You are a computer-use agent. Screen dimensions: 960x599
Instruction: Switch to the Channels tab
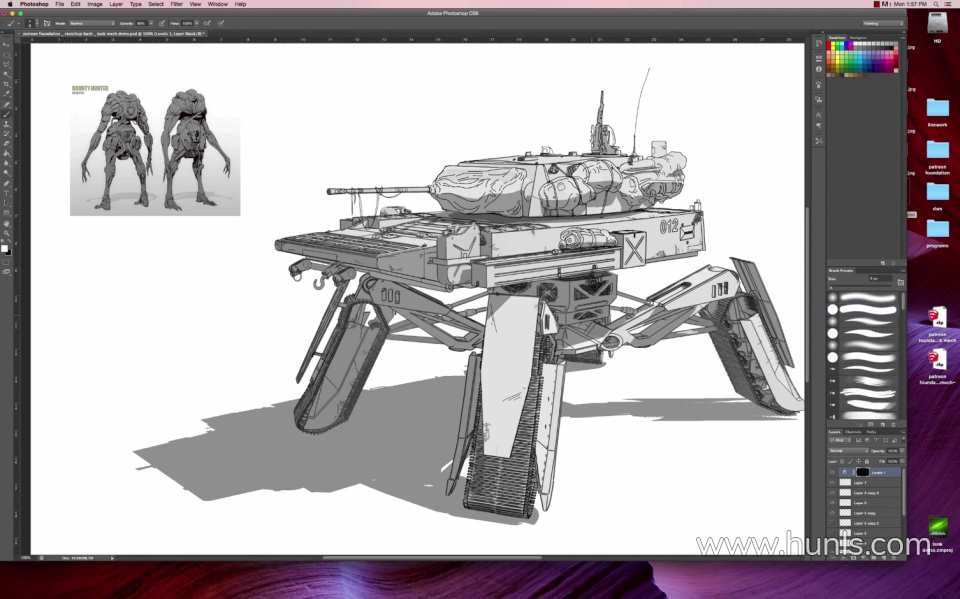pos(853,432)
